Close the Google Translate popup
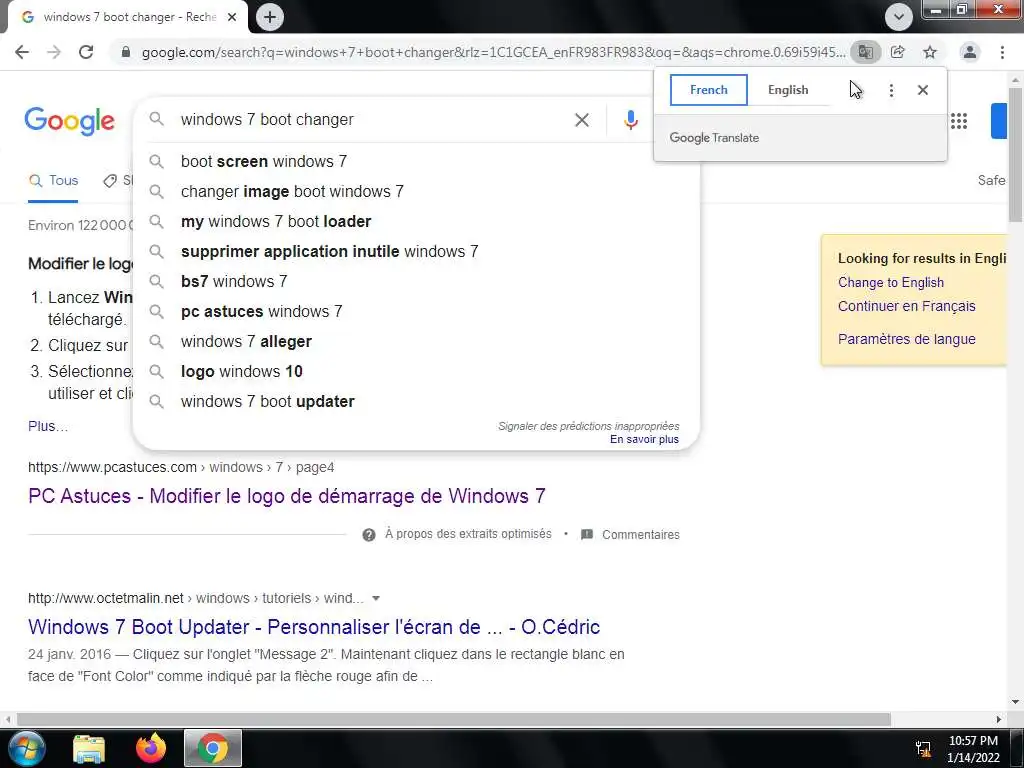This screenshot has height=768, width=1024. 923,90
